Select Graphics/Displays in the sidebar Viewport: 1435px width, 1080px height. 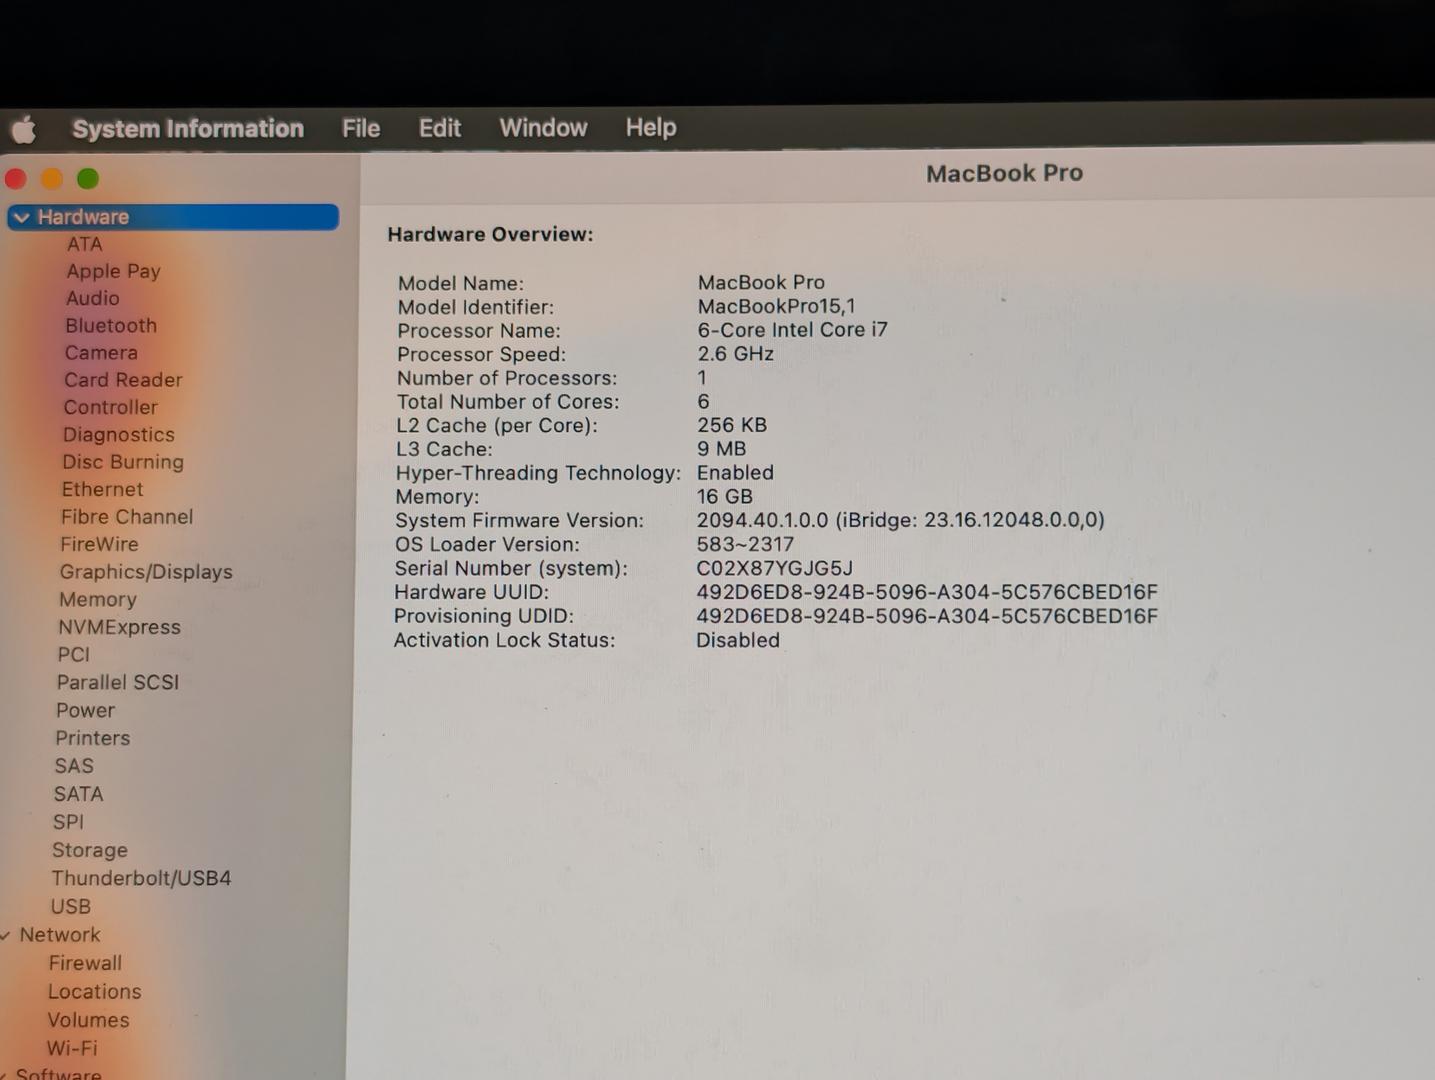click(146, 572)
